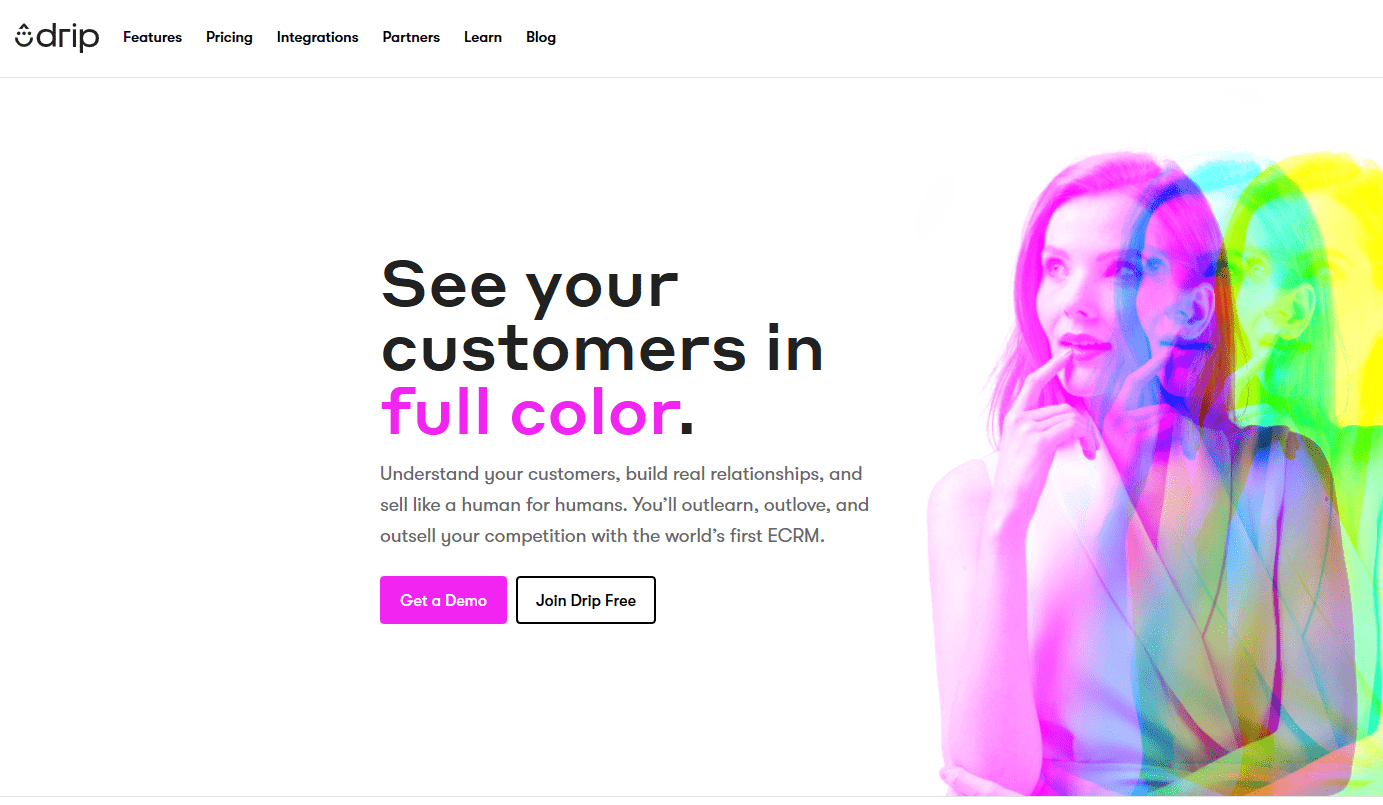Open the Features menu item

(x=152, y=37)
